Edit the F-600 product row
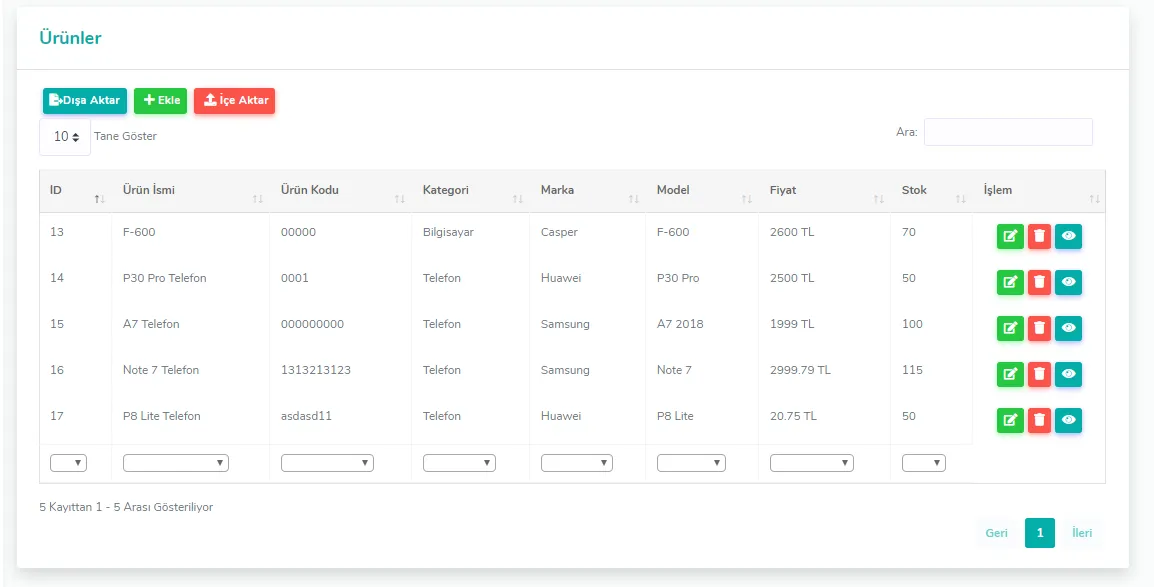 [x=1010, y=236]
